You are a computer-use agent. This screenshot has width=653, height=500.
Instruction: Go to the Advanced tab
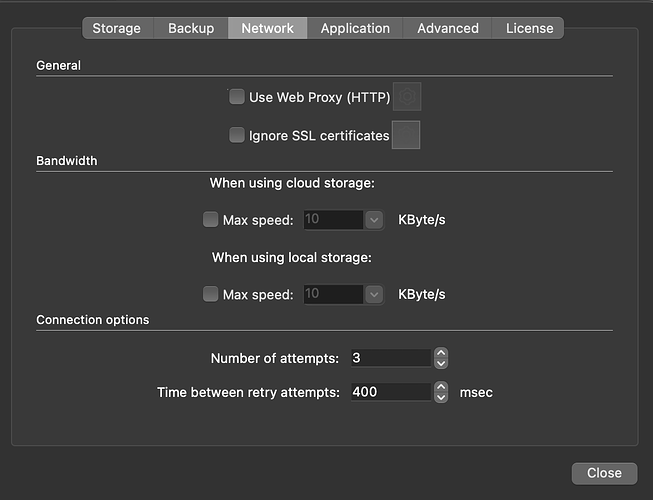point(447,28)
